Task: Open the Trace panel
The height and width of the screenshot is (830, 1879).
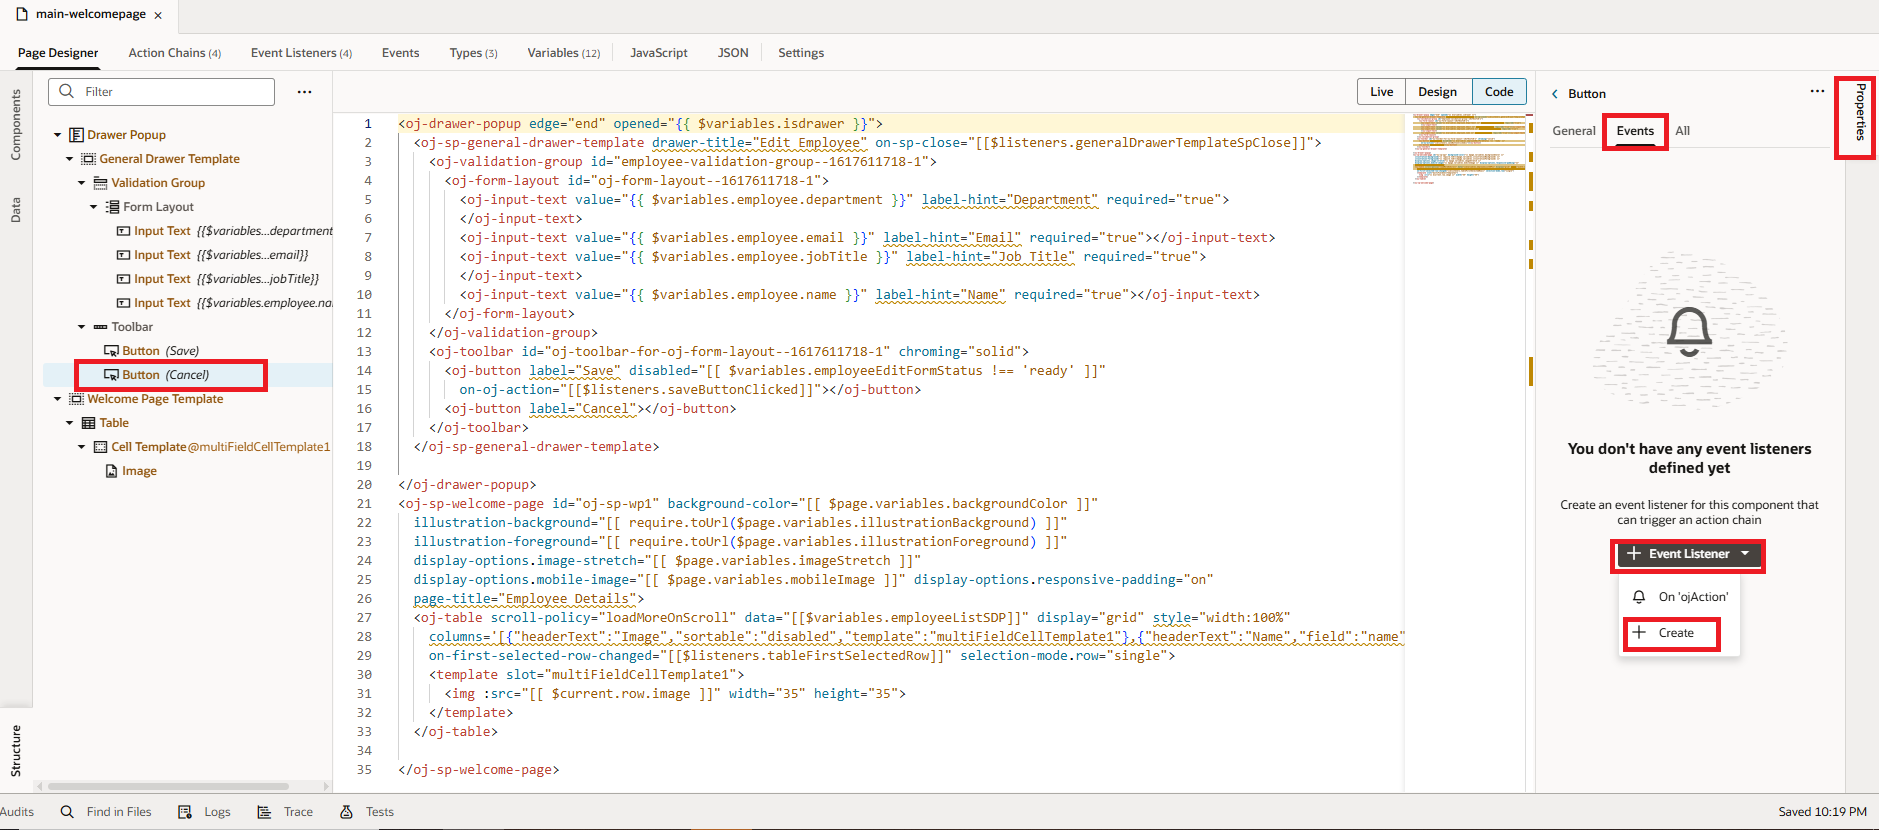Action: (x=285, y=812)
